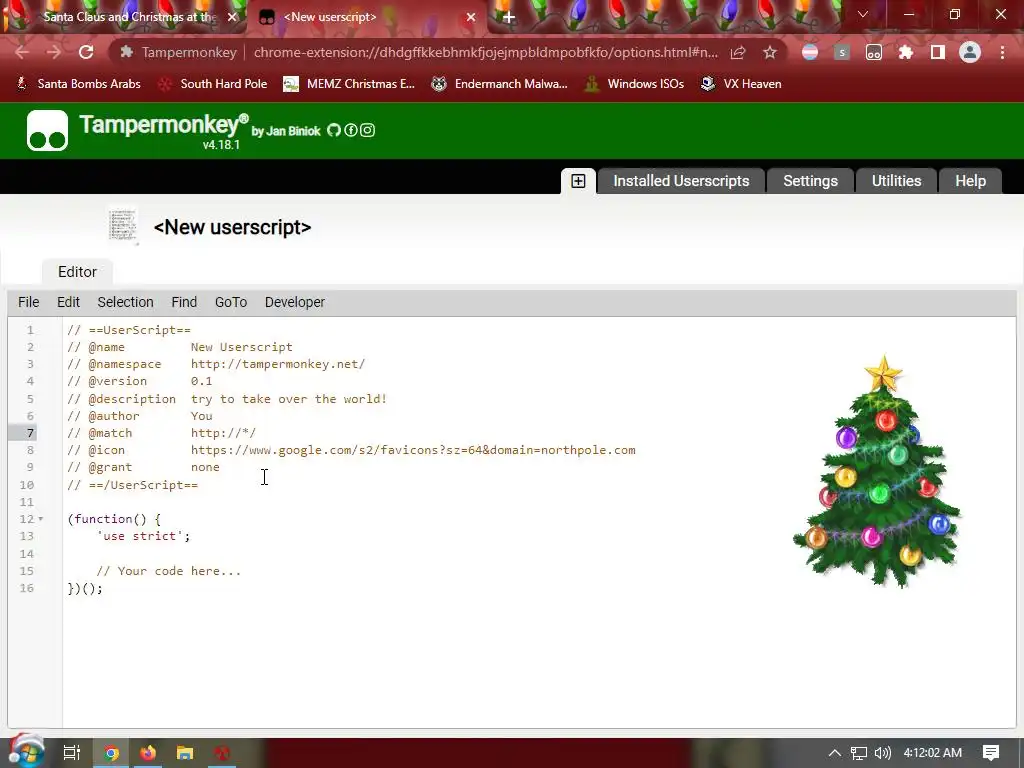Click the volume speaker icon
1024x768 pixels.
882,753
